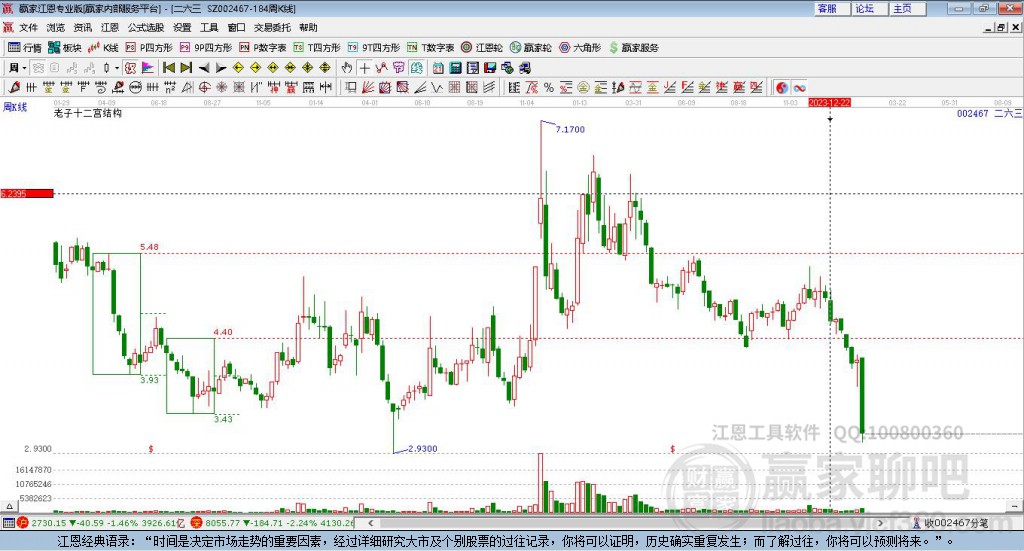Click the 论坛 forum button
This screenshot has width=1024, height=551.
pyautogui.click(x=870, y=8)
